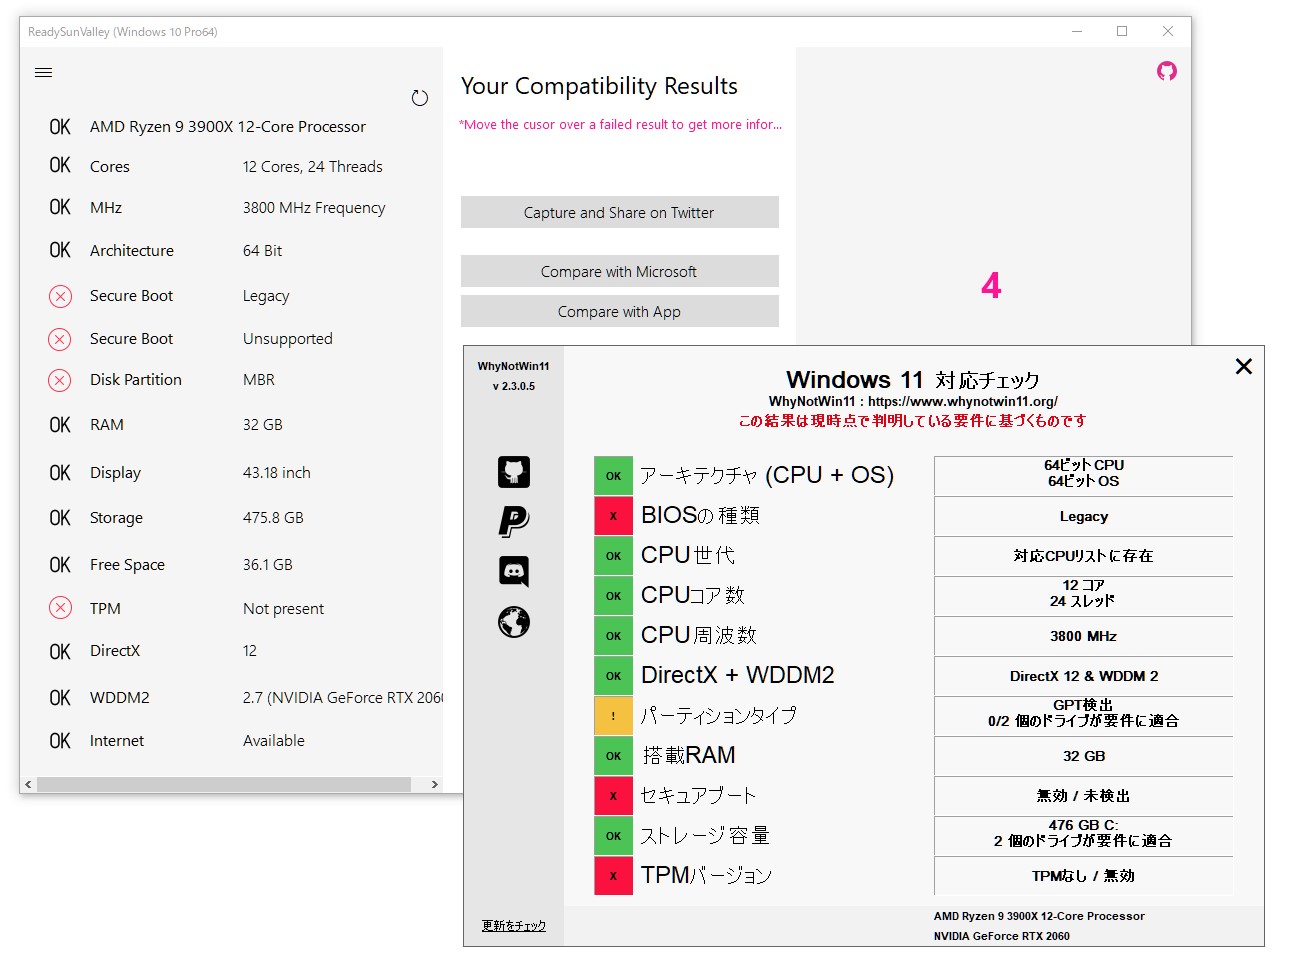Screen dimensions: 1294x971
Task: Click the "64 Bit" architecture value
Action: [263, 251]
